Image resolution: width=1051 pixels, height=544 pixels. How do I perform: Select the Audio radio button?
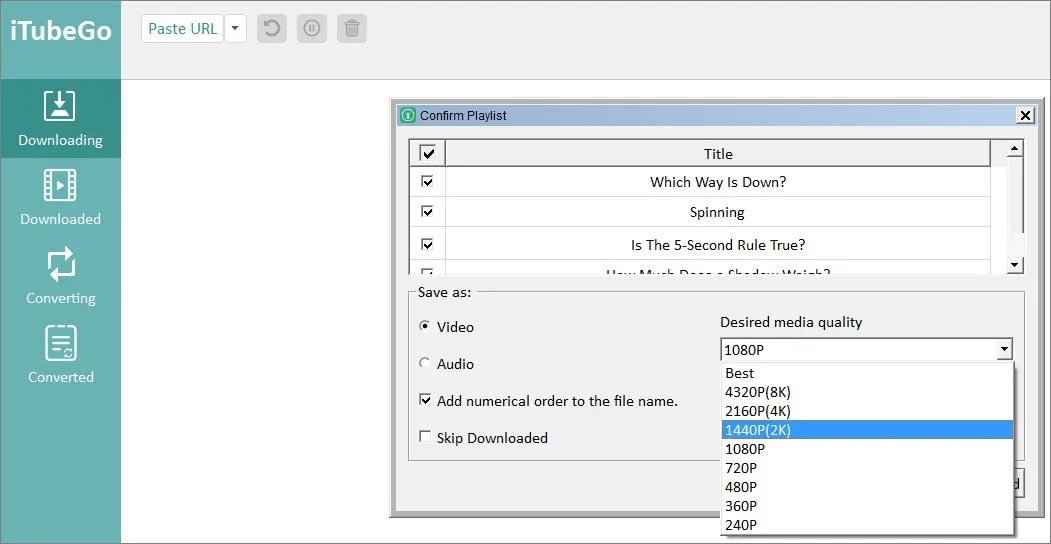pyautogui.click(x=425, y=364)
